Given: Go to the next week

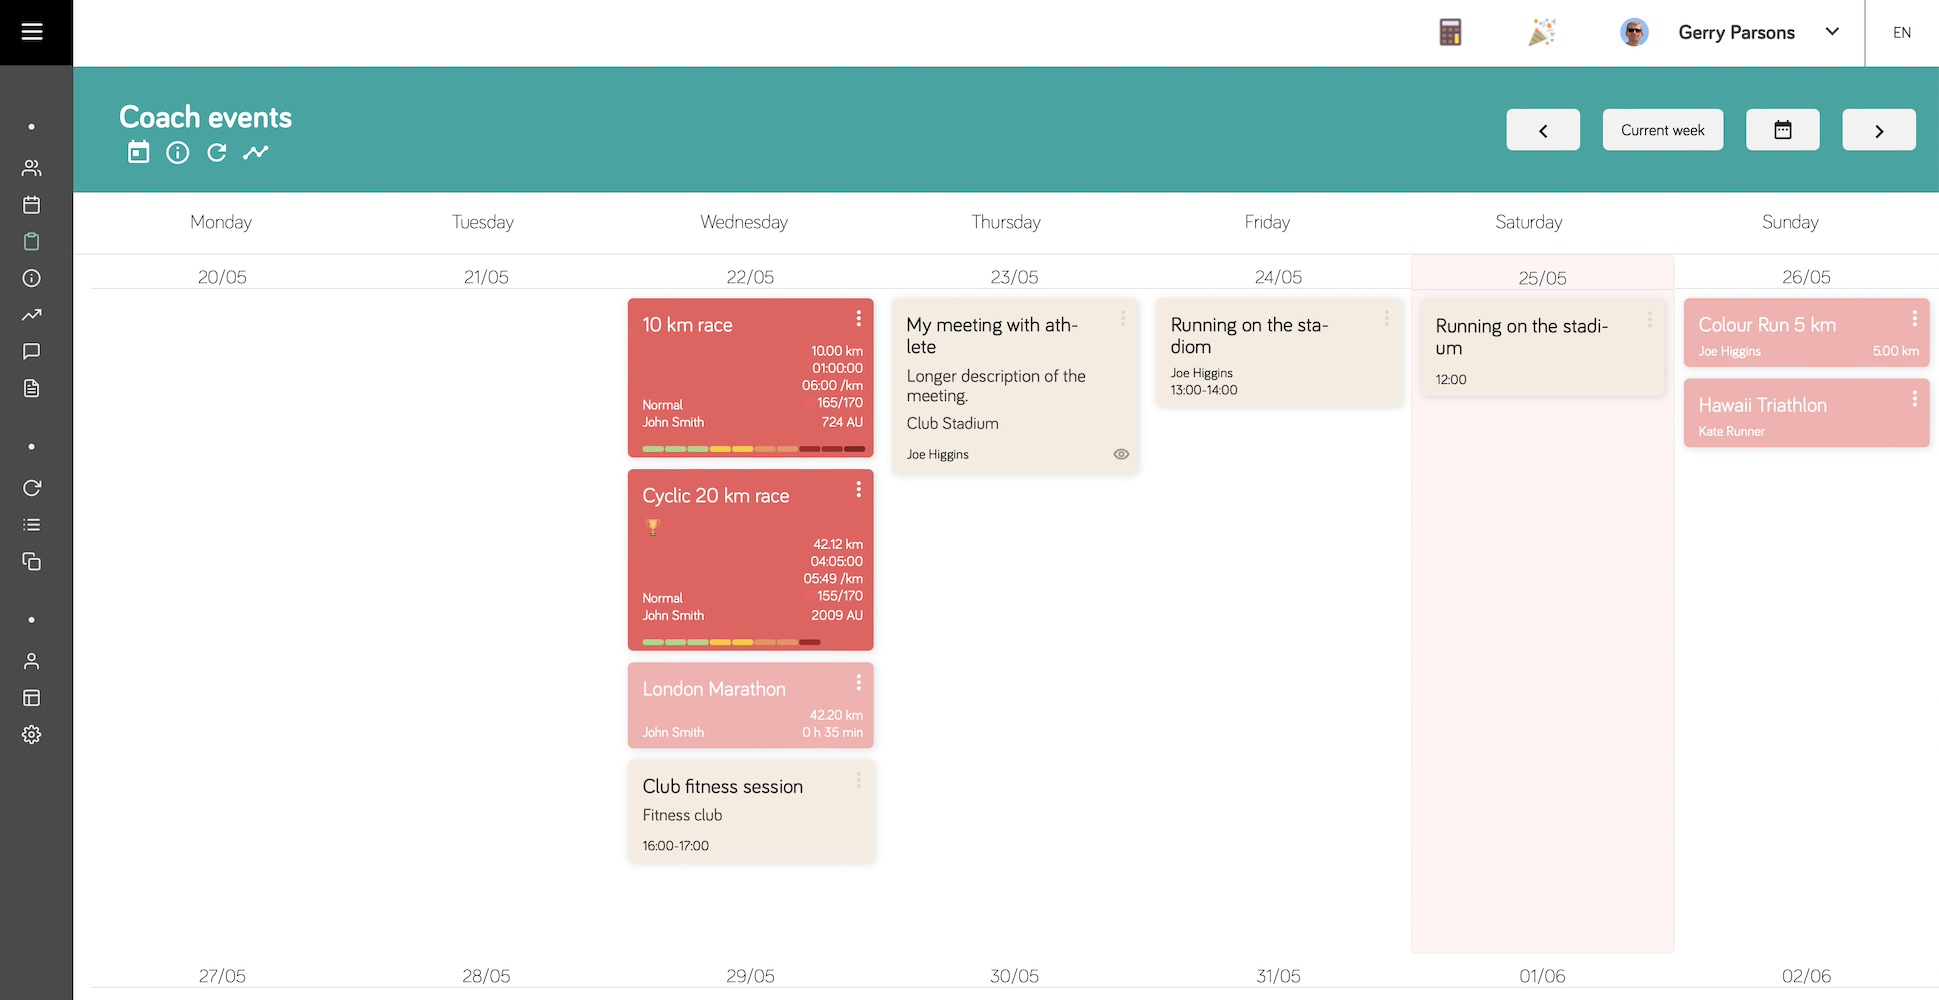Looking at the screenshot, I should [x=1878, y=130].
